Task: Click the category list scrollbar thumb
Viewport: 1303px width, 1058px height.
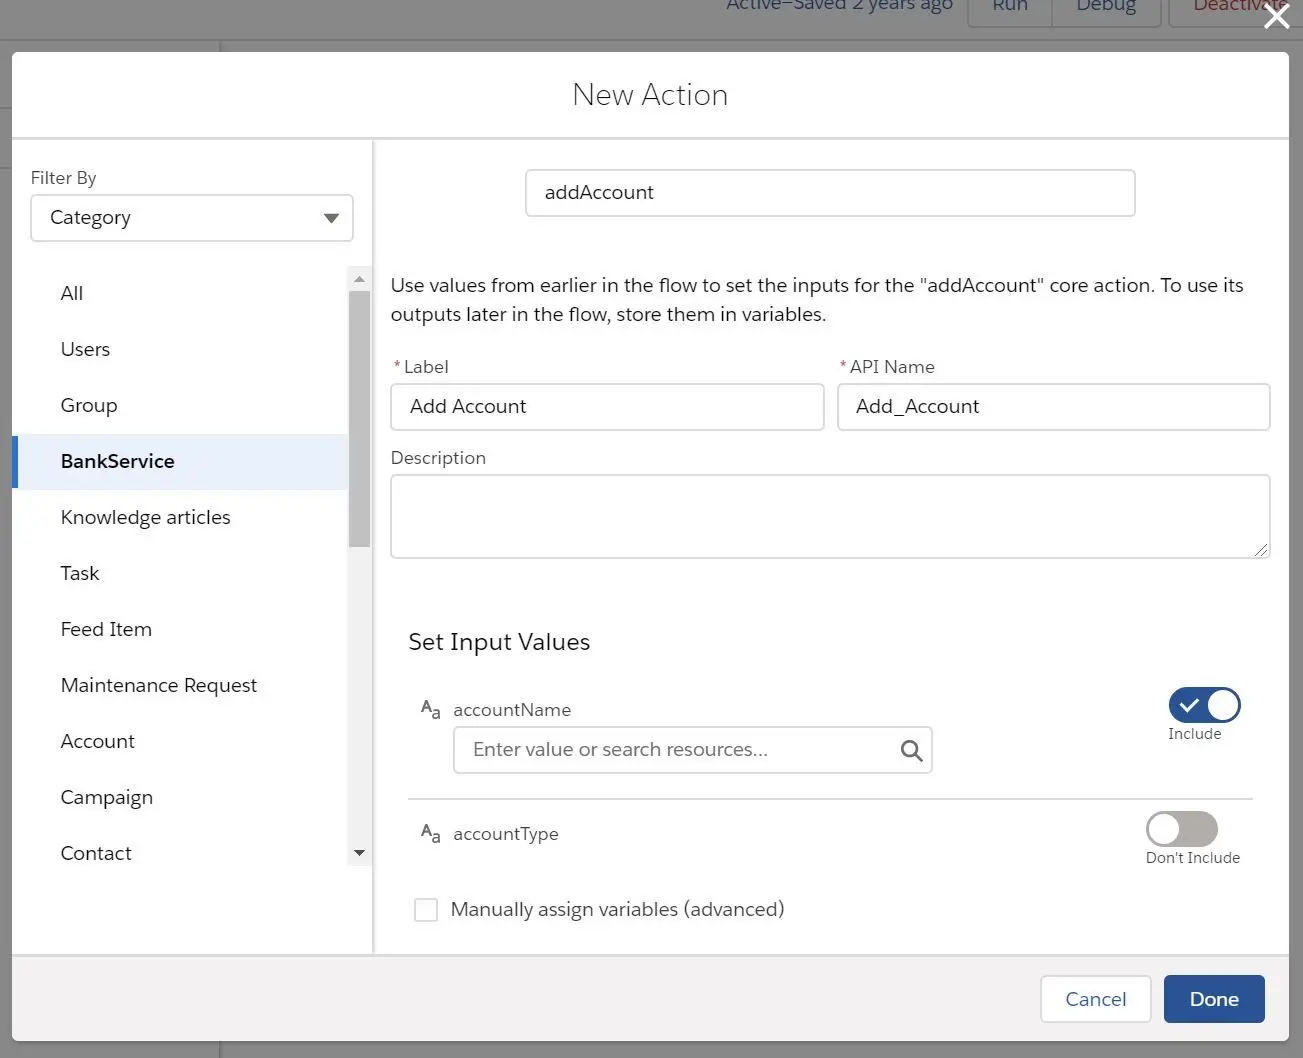Action: pos(360,418)
